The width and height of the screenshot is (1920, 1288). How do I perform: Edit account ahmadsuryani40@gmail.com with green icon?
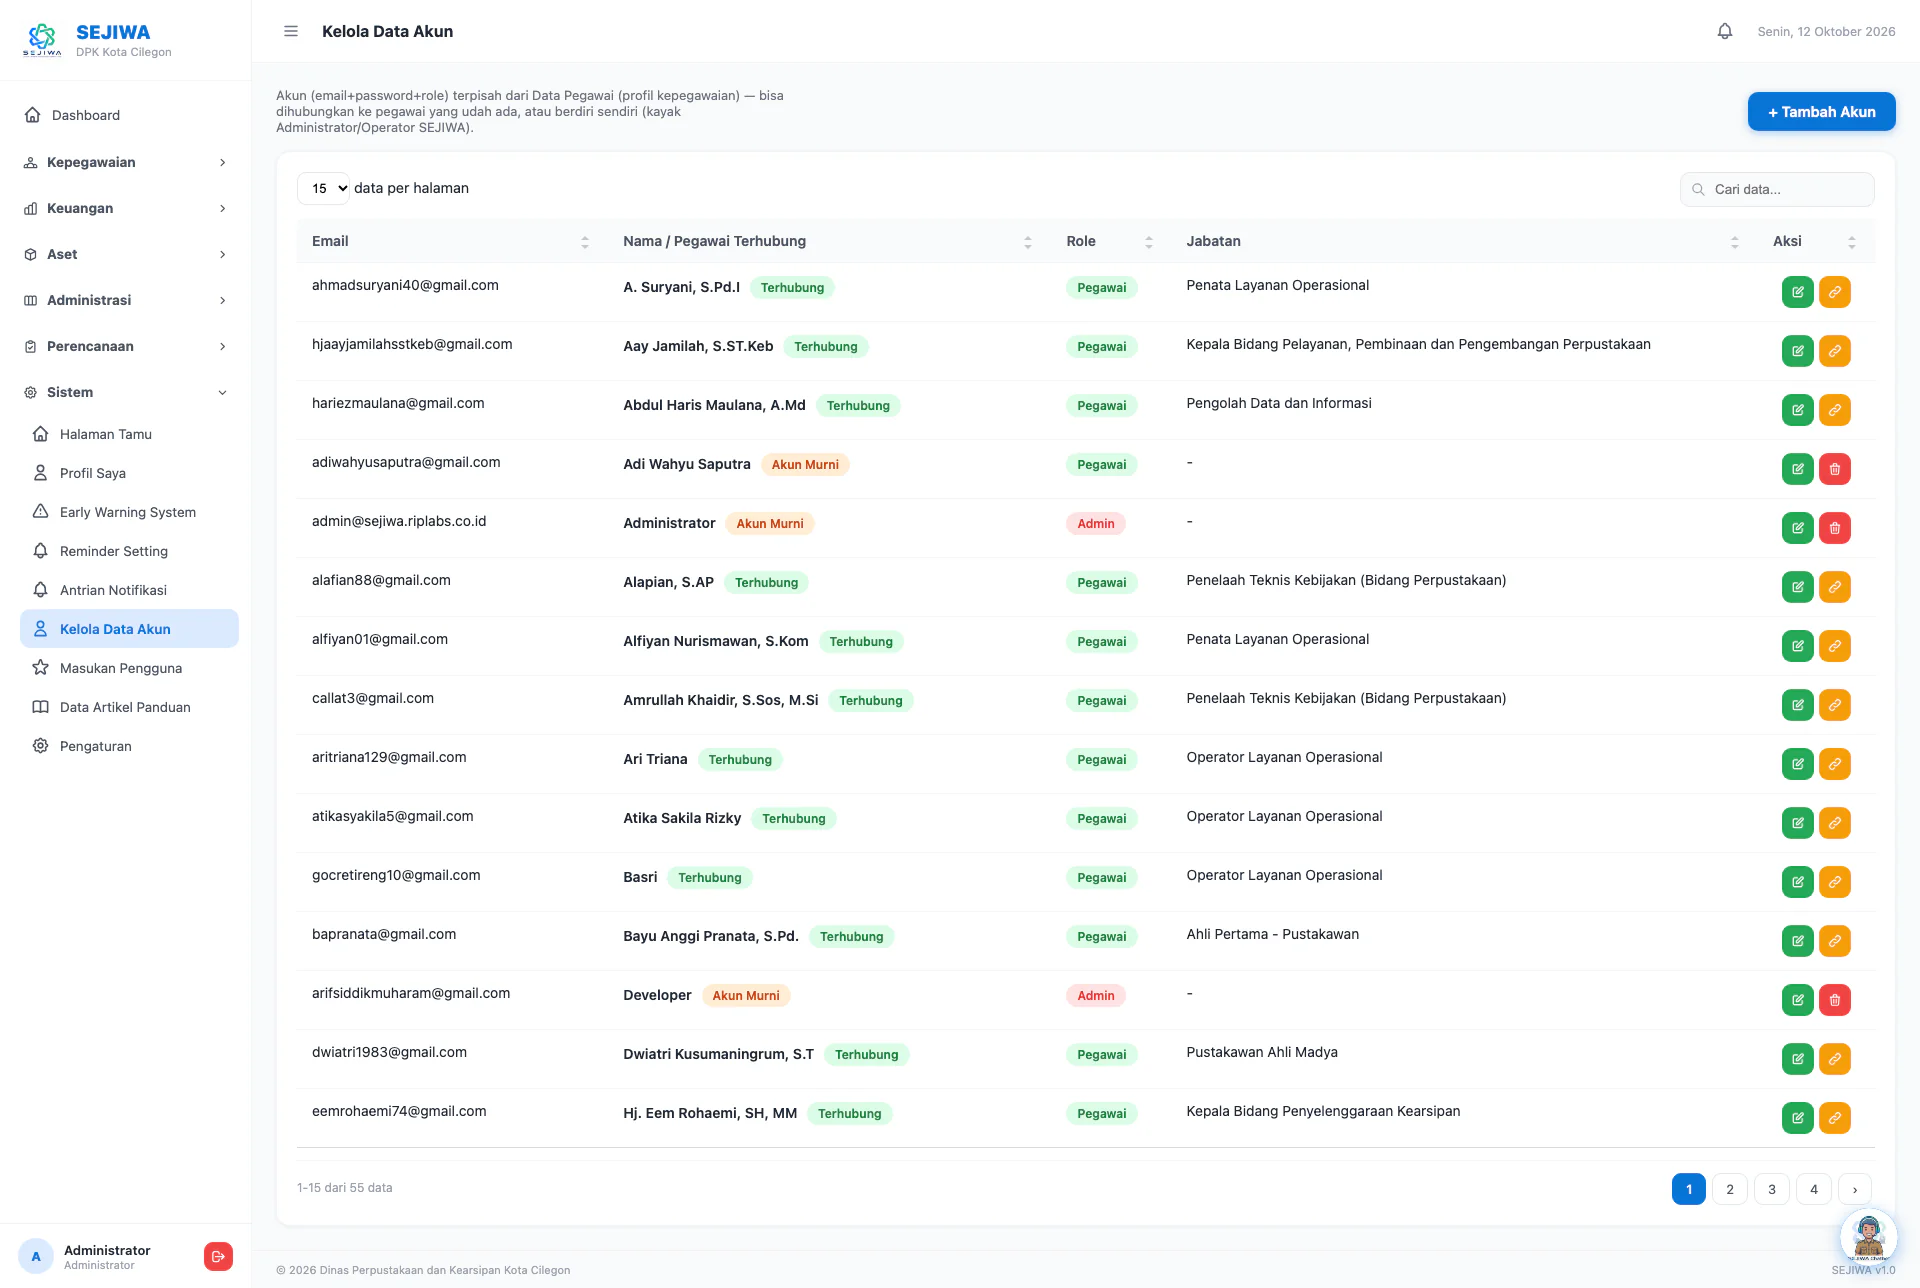point(1798,292)
